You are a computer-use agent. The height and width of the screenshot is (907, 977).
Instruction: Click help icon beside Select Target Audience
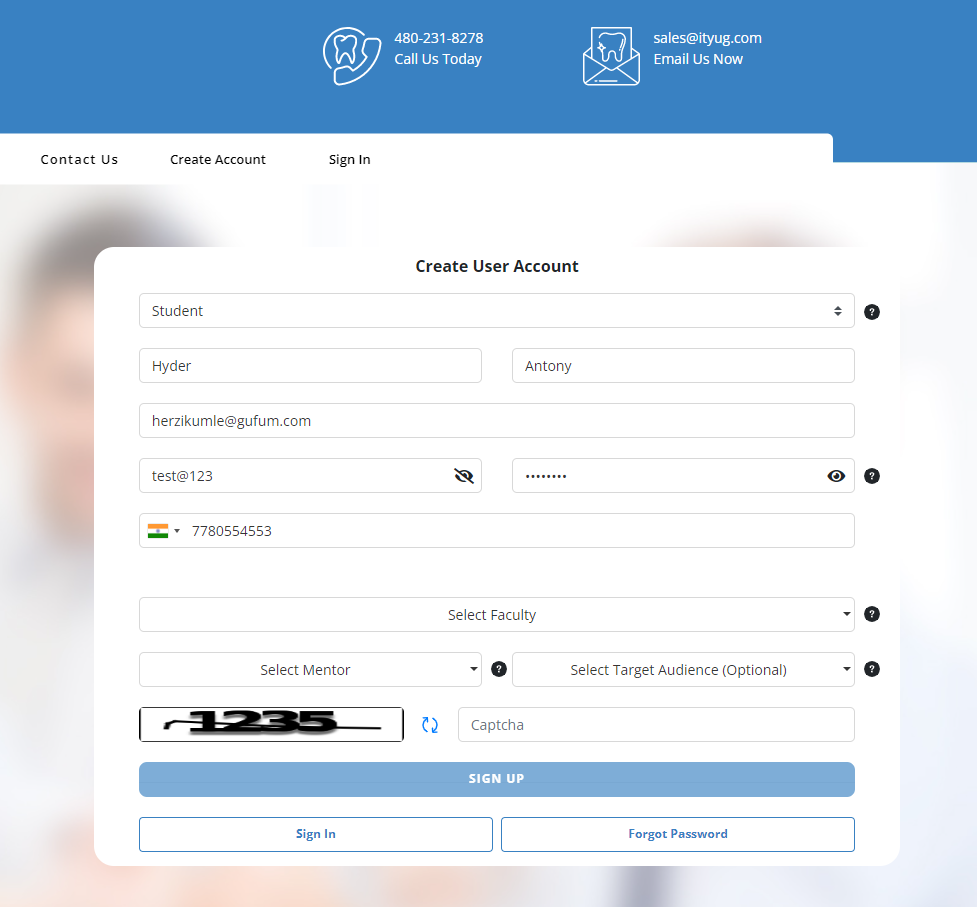[x=872, y=669]
